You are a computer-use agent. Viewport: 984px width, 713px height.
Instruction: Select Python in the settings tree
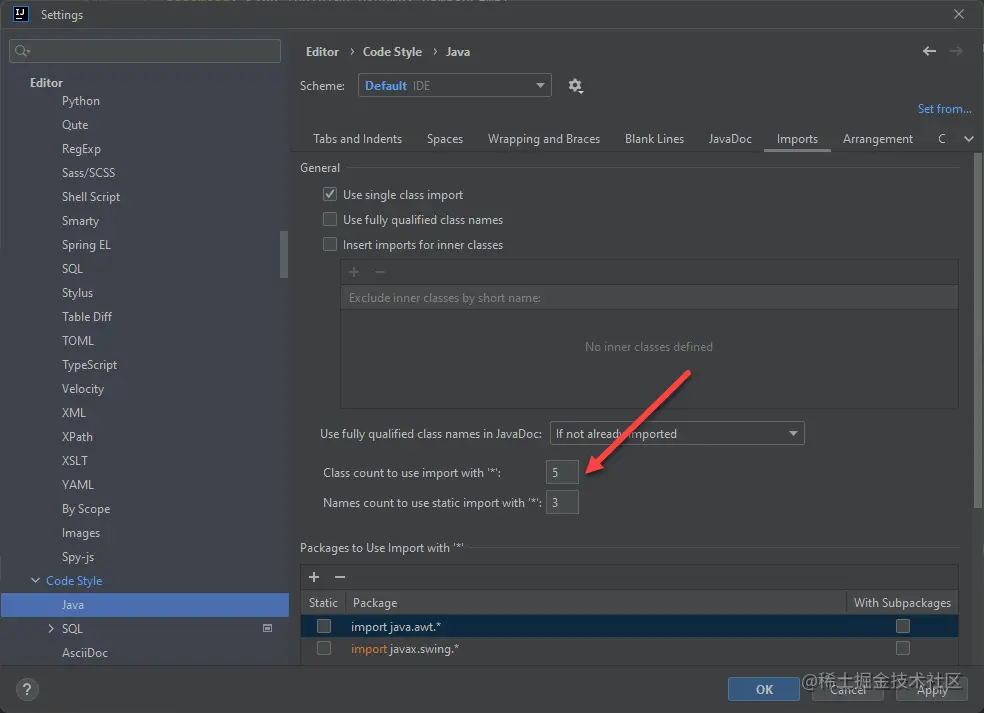[x=80, y=101]
